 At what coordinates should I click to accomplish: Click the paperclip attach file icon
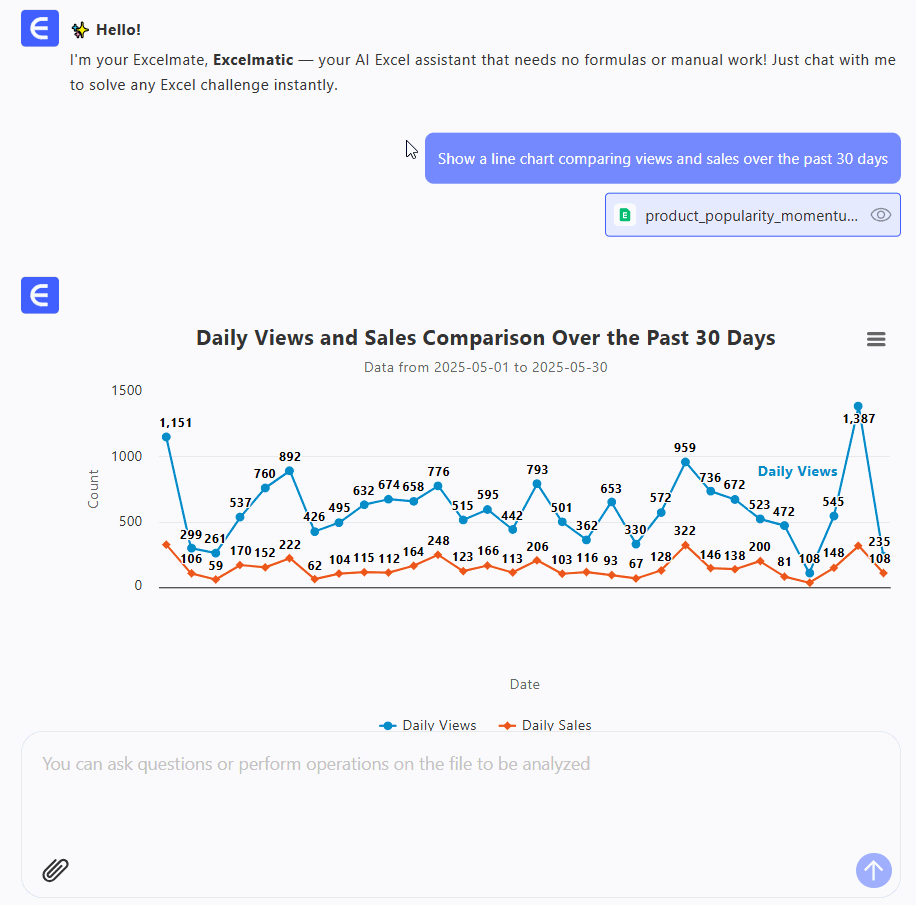pos(56,870)
